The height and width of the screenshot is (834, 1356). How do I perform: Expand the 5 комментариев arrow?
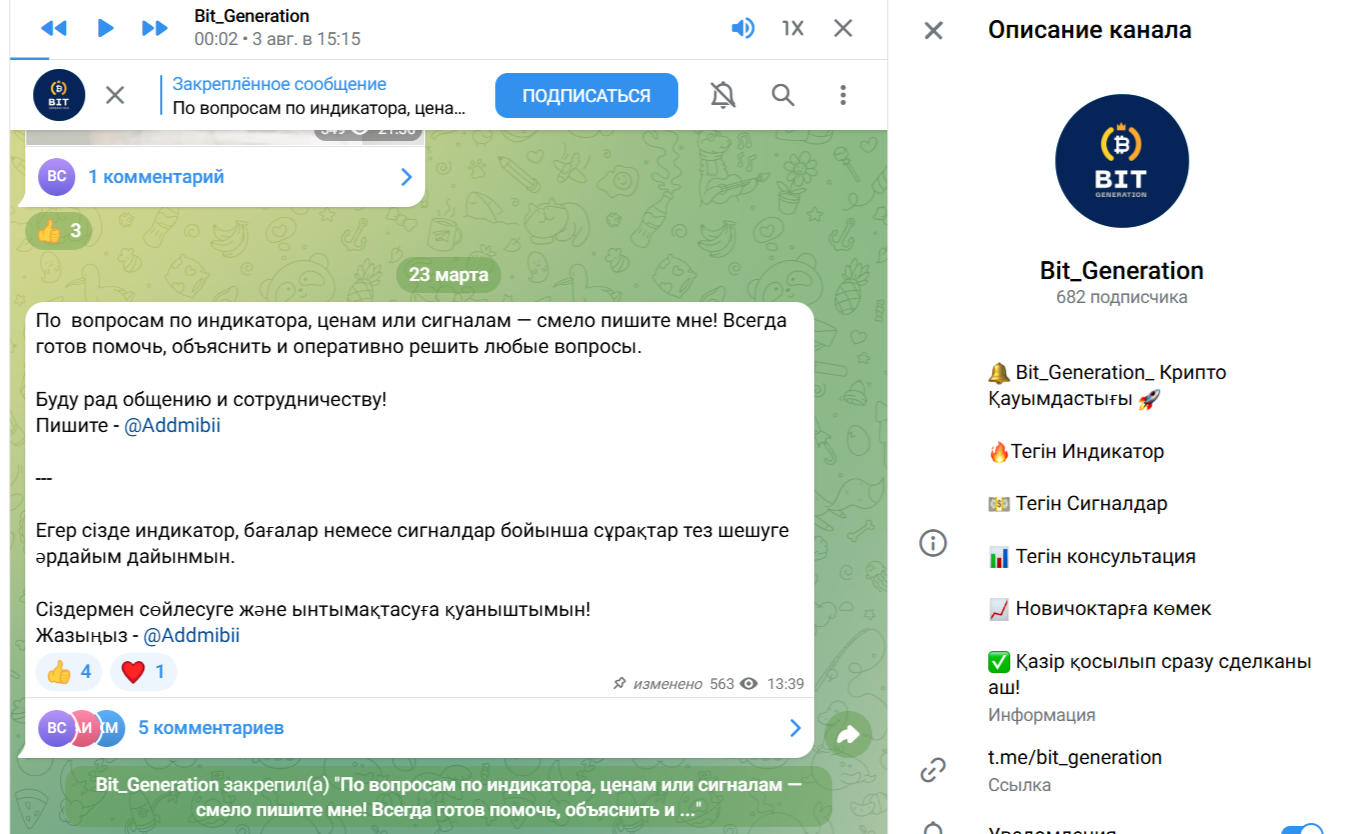coord(796,727)
